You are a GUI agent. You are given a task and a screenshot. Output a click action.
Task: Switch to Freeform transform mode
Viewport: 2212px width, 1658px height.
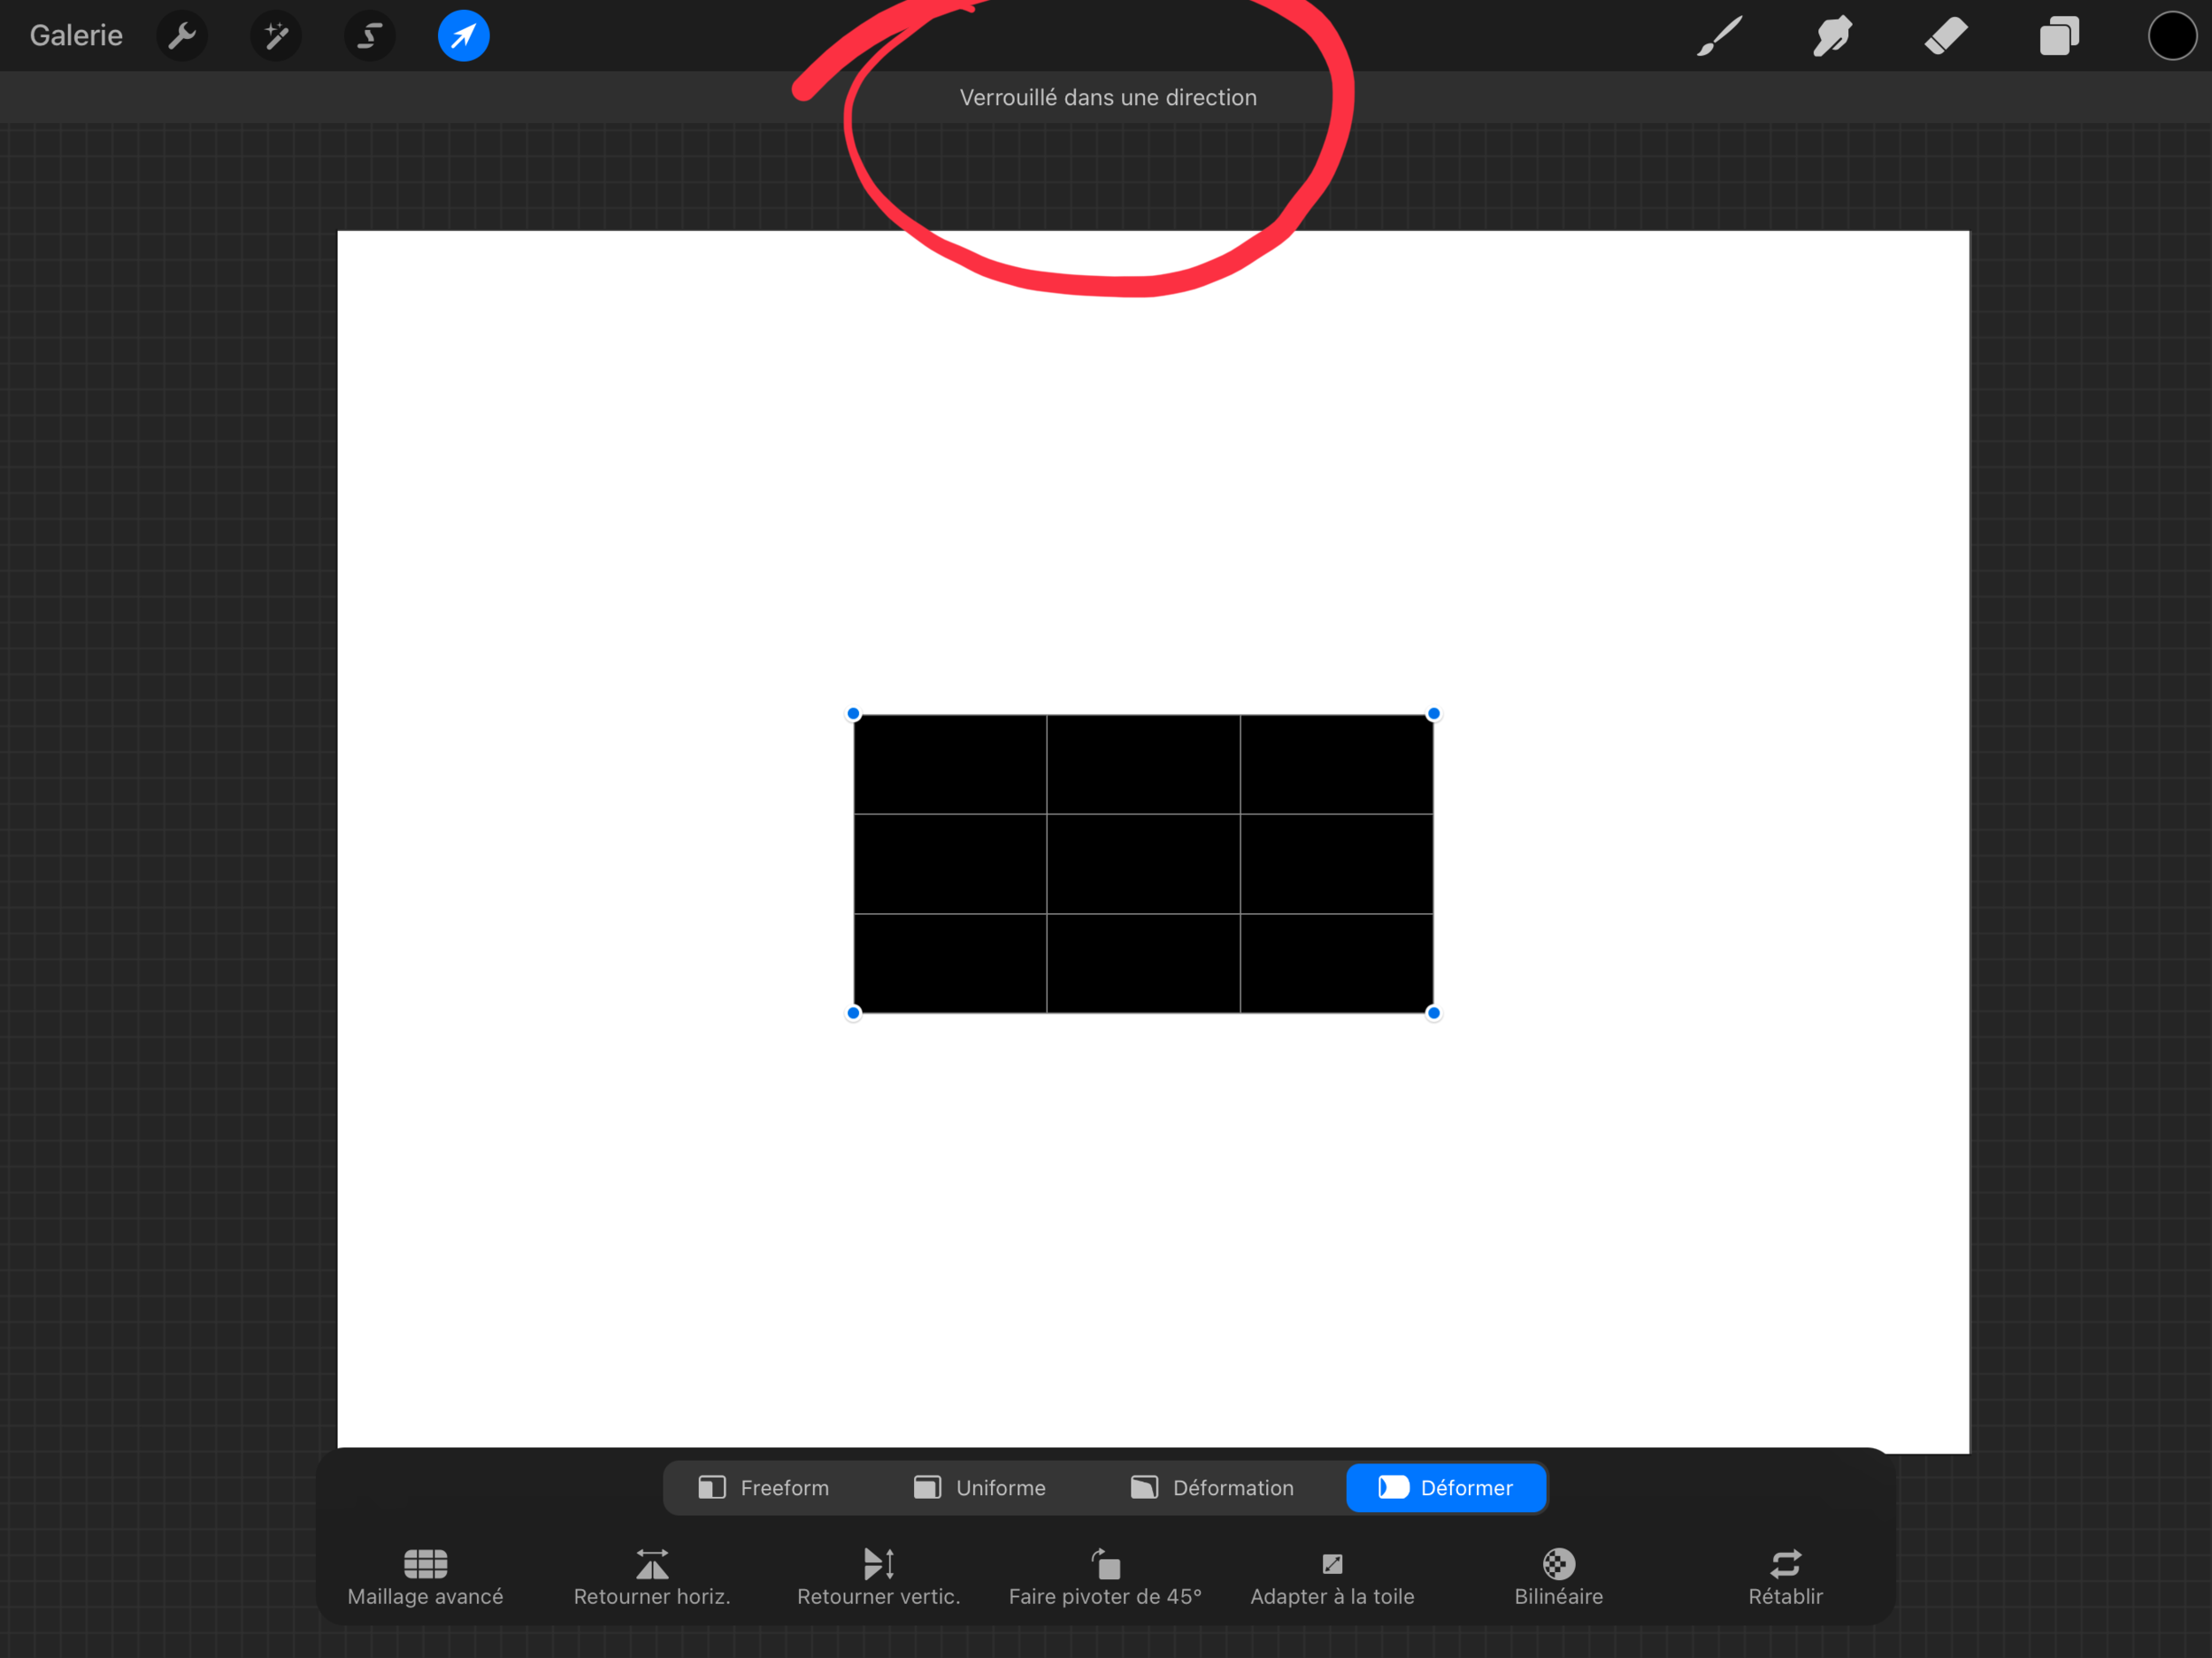764,1487
